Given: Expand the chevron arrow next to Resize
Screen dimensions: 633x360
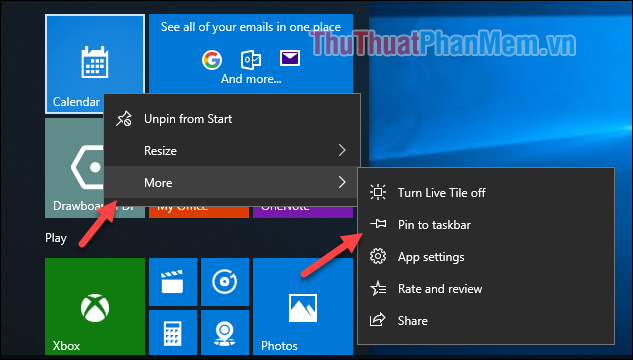Looking at the screenshot, I should [x=342, y=150].
